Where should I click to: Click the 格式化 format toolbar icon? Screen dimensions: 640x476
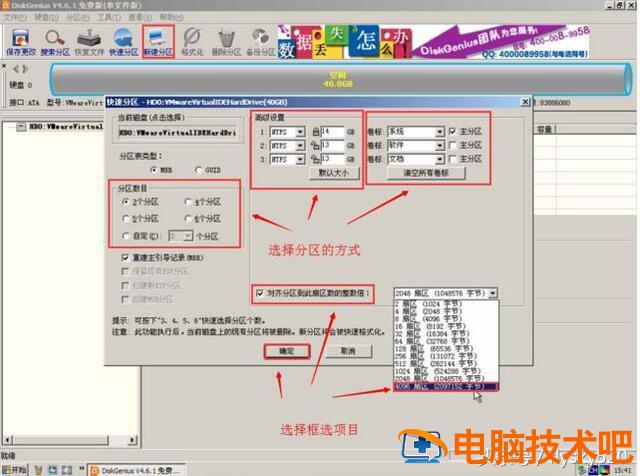point(192,42)
